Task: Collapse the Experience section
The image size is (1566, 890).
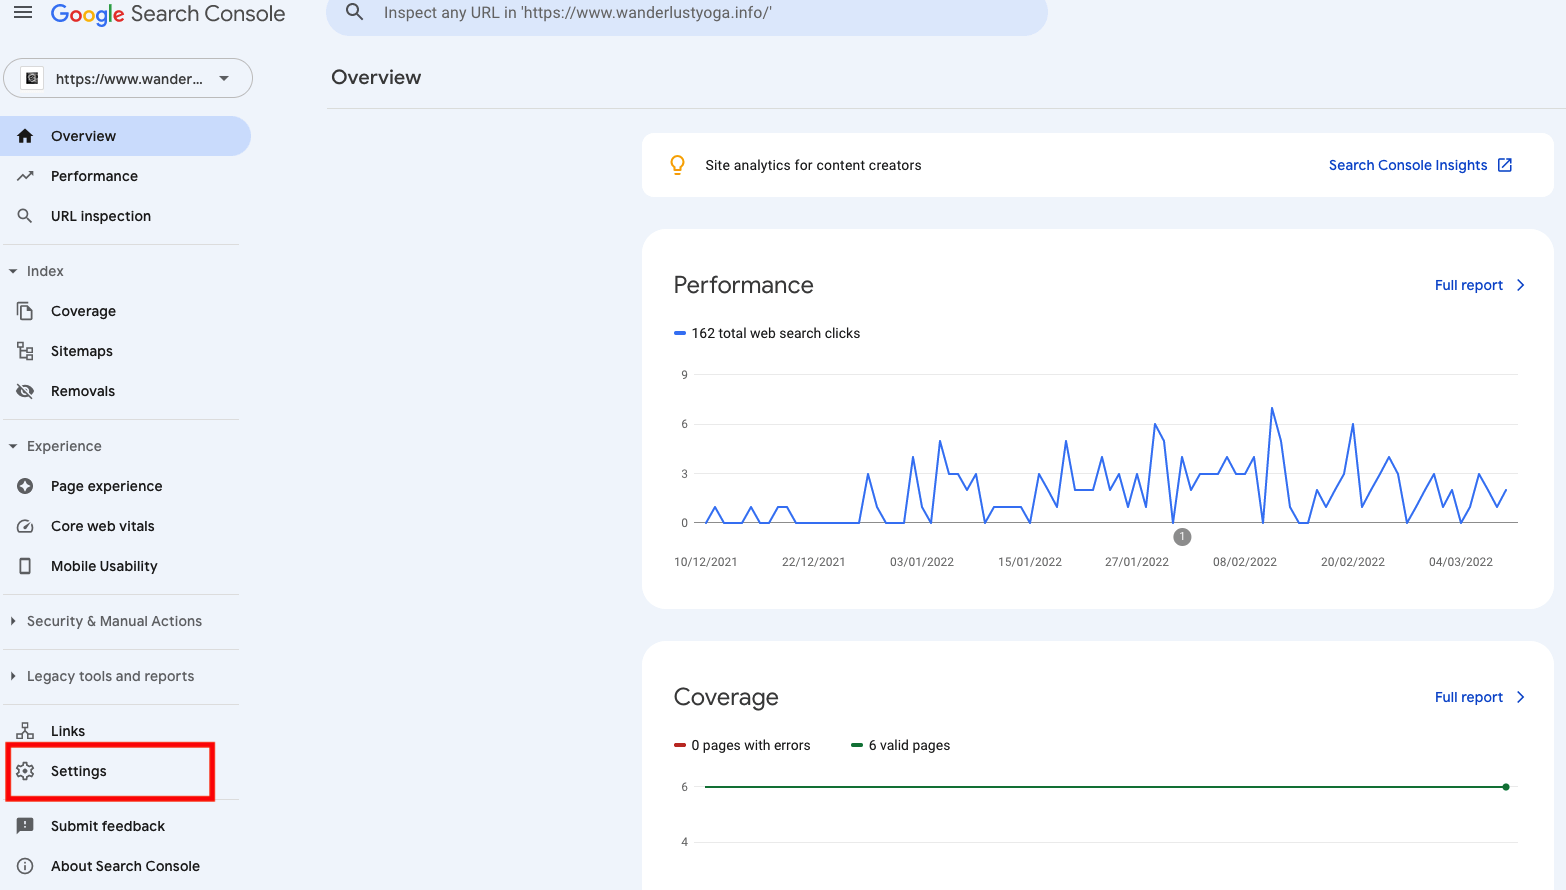Action: coord(13,446)
